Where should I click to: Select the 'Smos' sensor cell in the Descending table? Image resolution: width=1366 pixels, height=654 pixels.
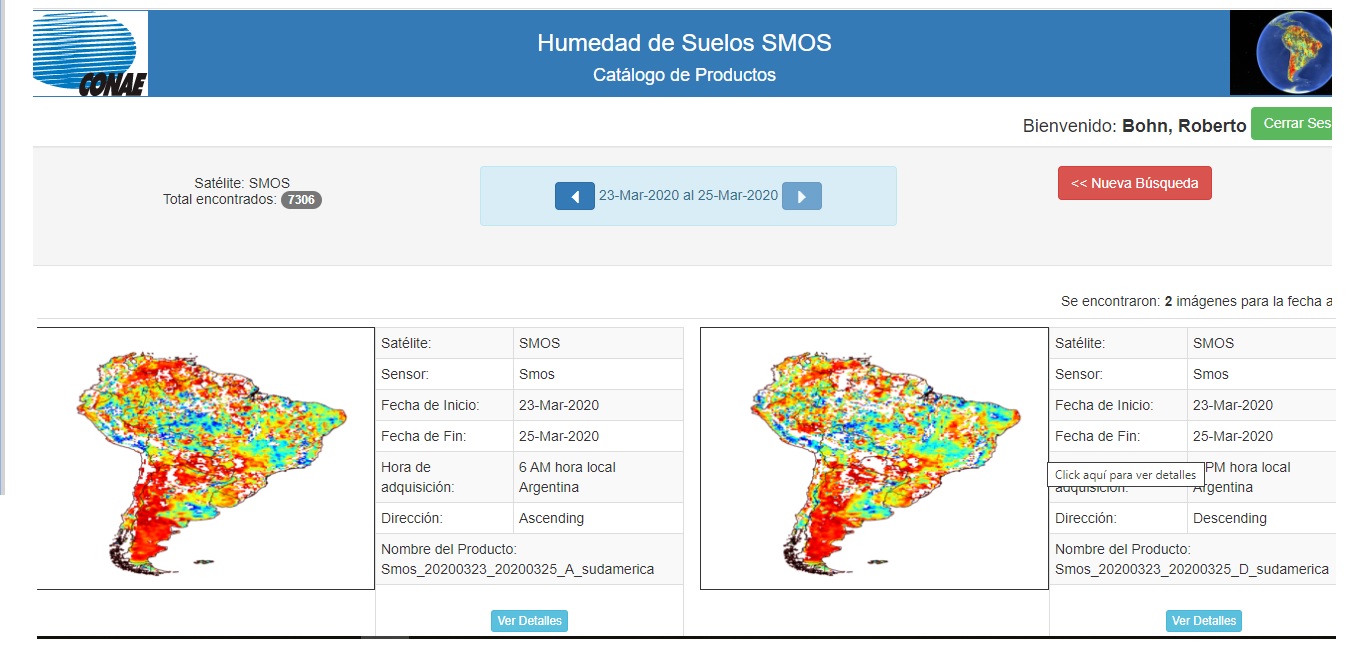pos(1261,374)
